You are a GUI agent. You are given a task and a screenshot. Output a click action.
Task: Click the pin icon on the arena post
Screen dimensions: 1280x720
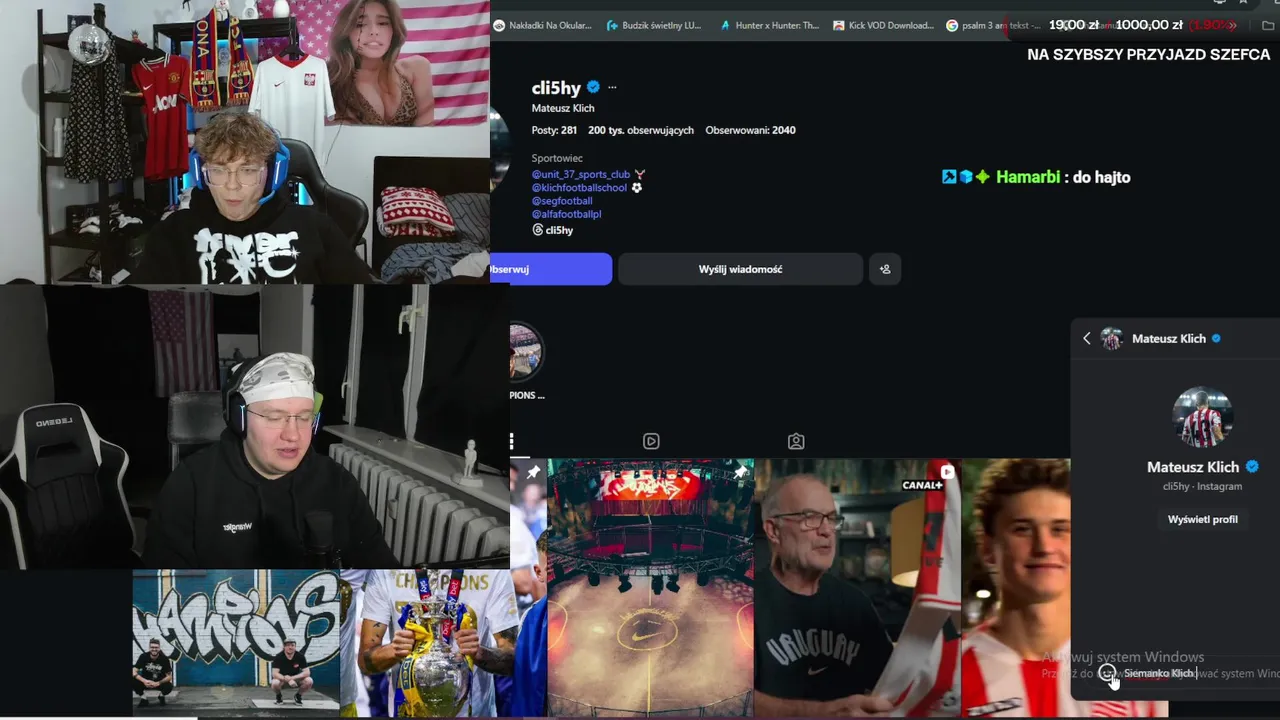[x=740, y=472]
